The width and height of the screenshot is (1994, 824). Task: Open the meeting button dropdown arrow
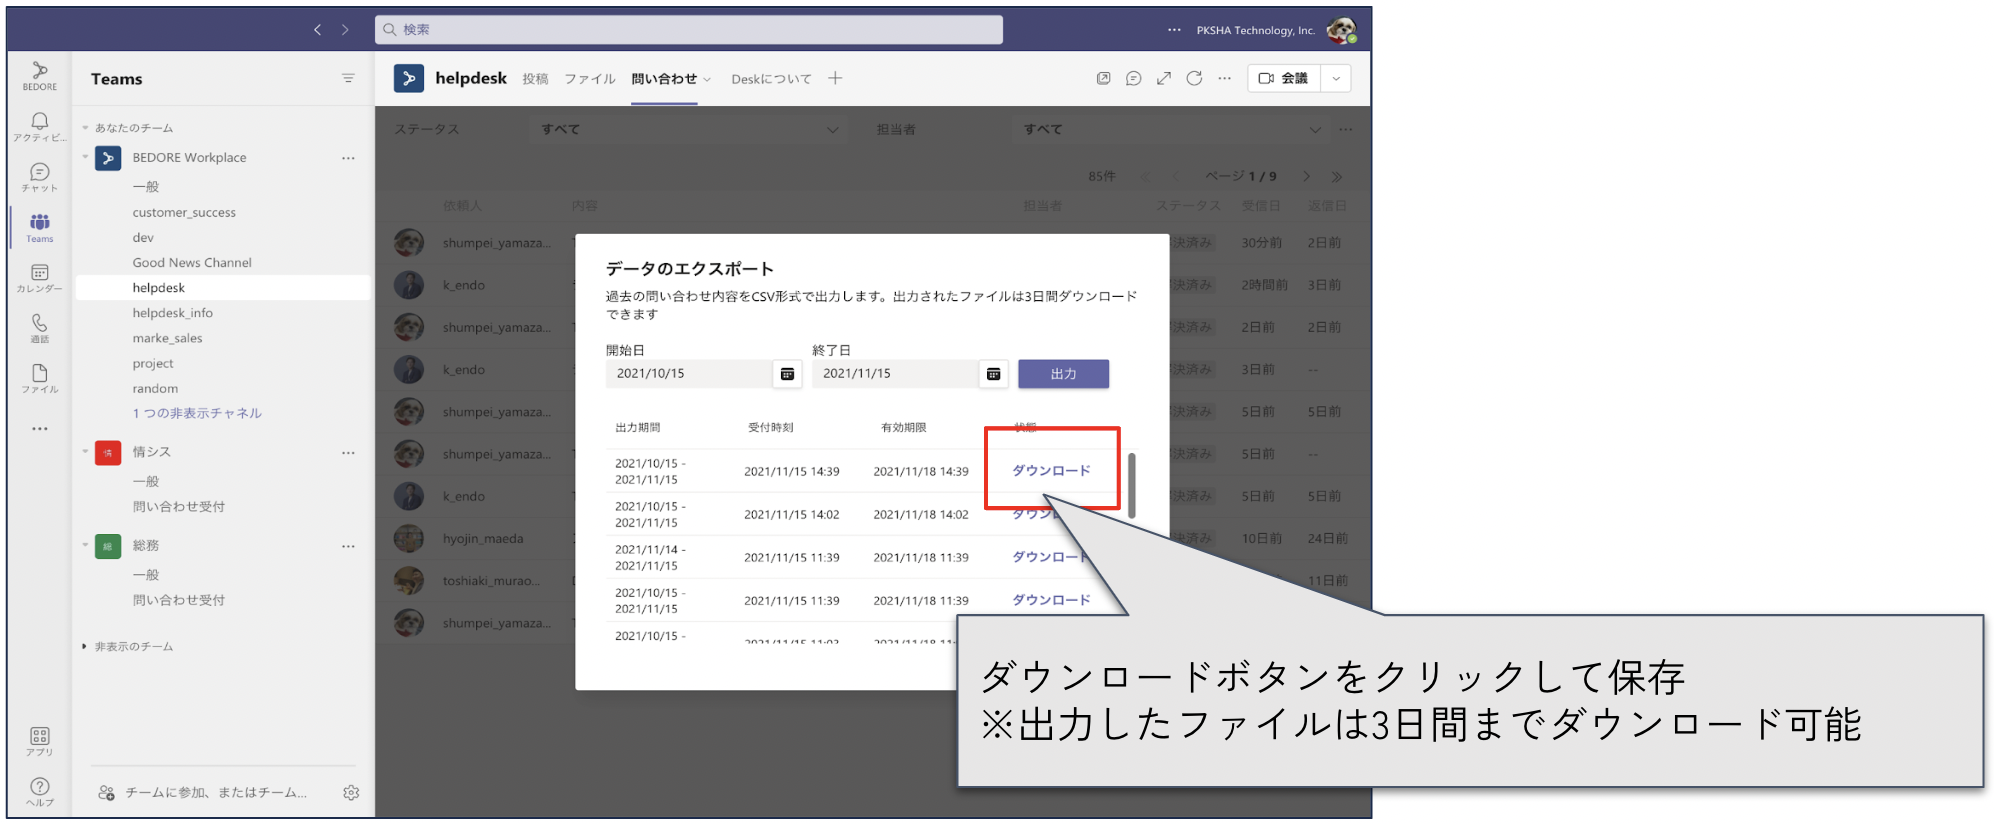click(1336, 78)
